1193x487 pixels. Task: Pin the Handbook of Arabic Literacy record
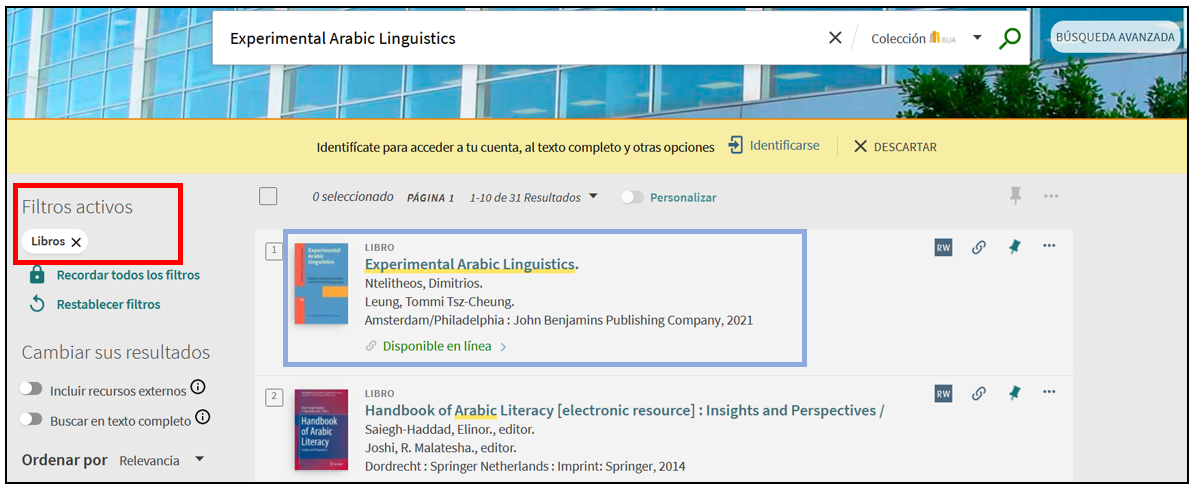point(1014,393)
